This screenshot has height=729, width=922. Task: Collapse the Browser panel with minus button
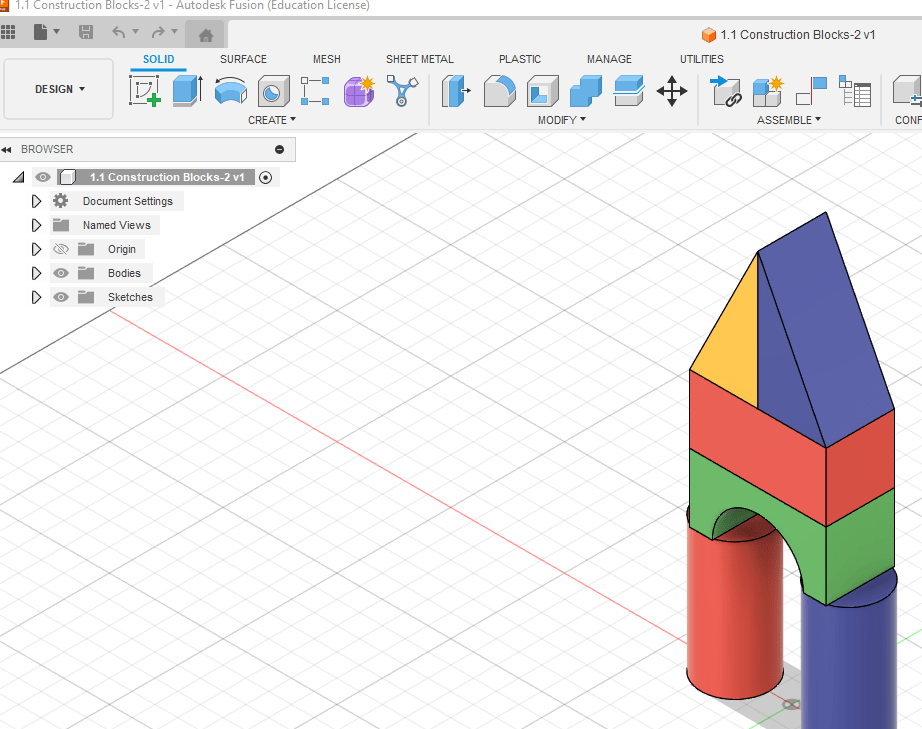279,149
